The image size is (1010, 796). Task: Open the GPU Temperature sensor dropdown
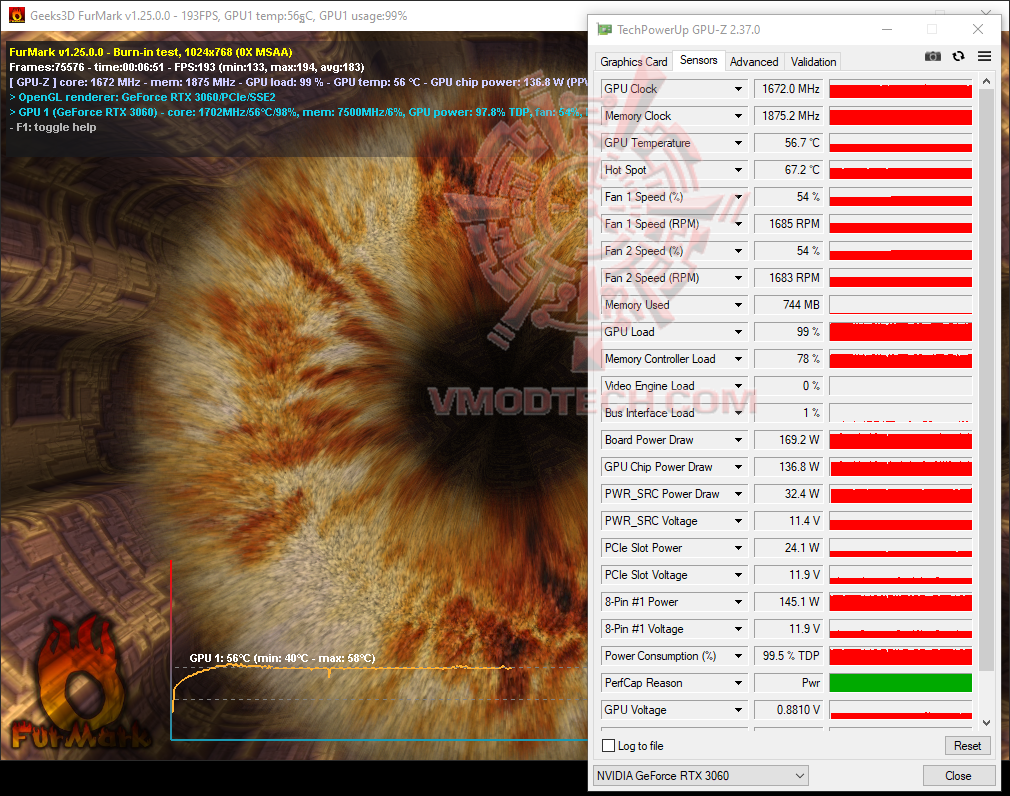(x=738, y=143)
